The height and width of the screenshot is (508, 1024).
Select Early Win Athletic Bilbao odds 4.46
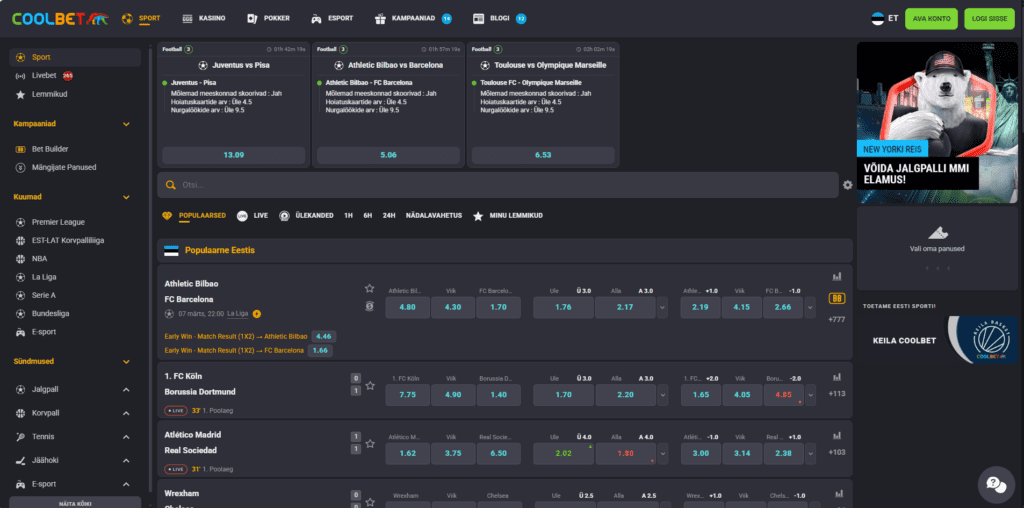coord(324,337)
